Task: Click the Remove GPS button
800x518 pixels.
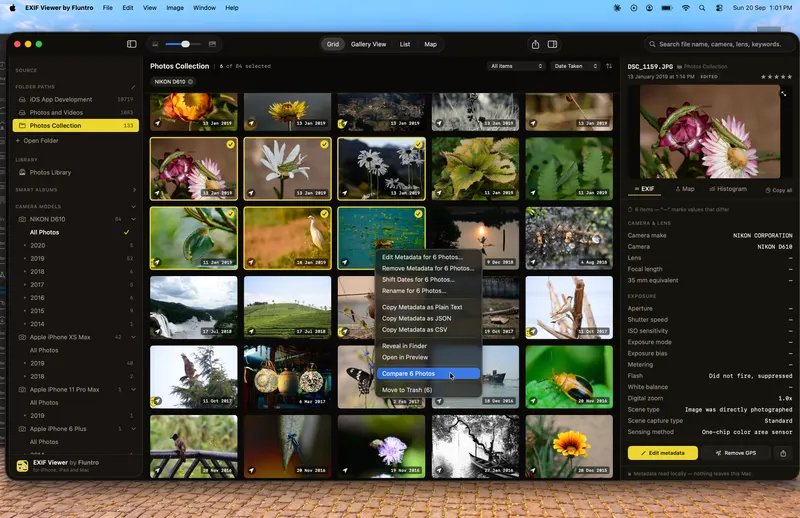Action: pos(736,453)
